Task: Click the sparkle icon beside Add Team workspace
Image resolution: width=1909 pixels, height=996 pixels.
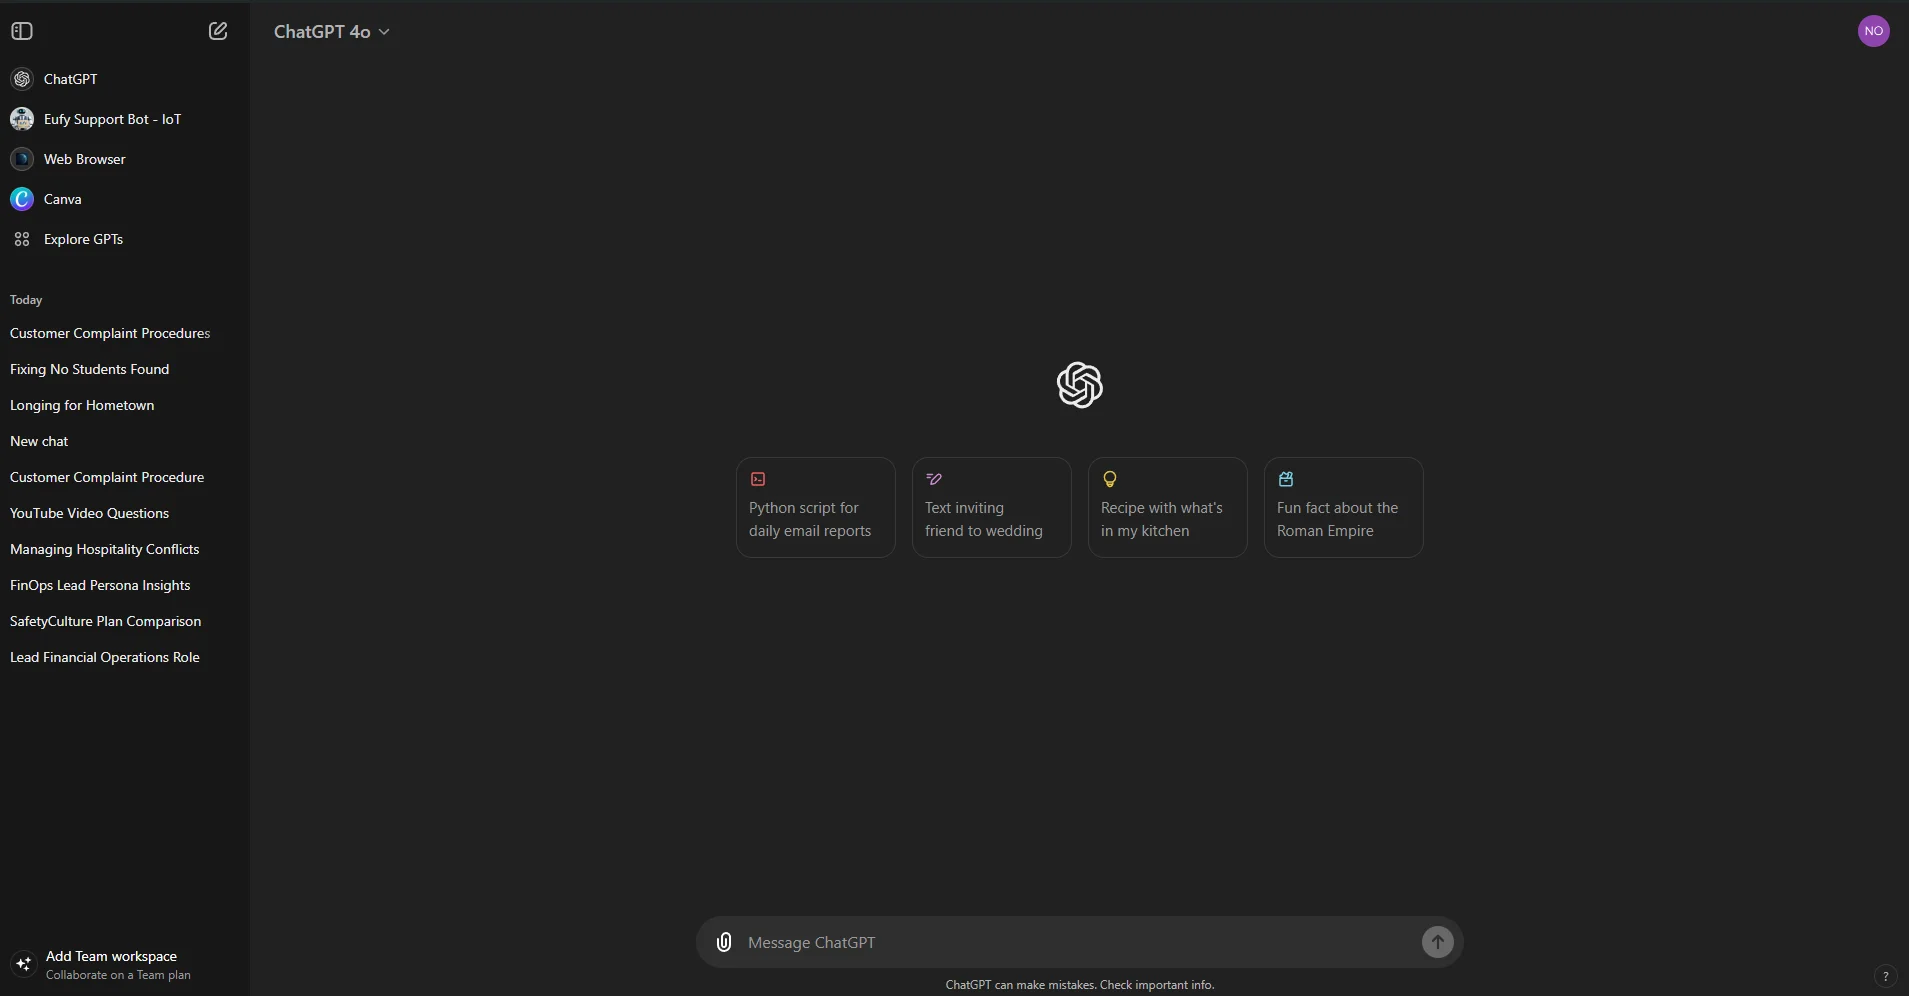Action: point(23,964)
